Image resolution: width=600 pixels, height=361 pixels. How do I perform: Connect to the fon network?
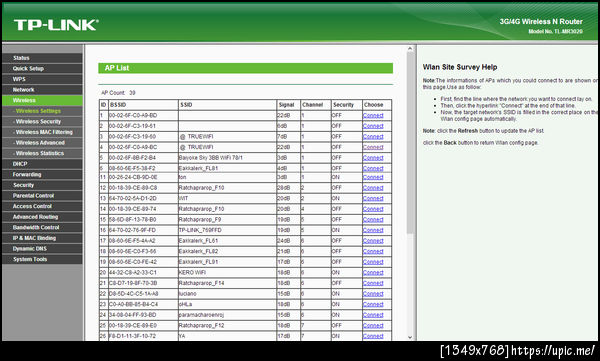373,177
